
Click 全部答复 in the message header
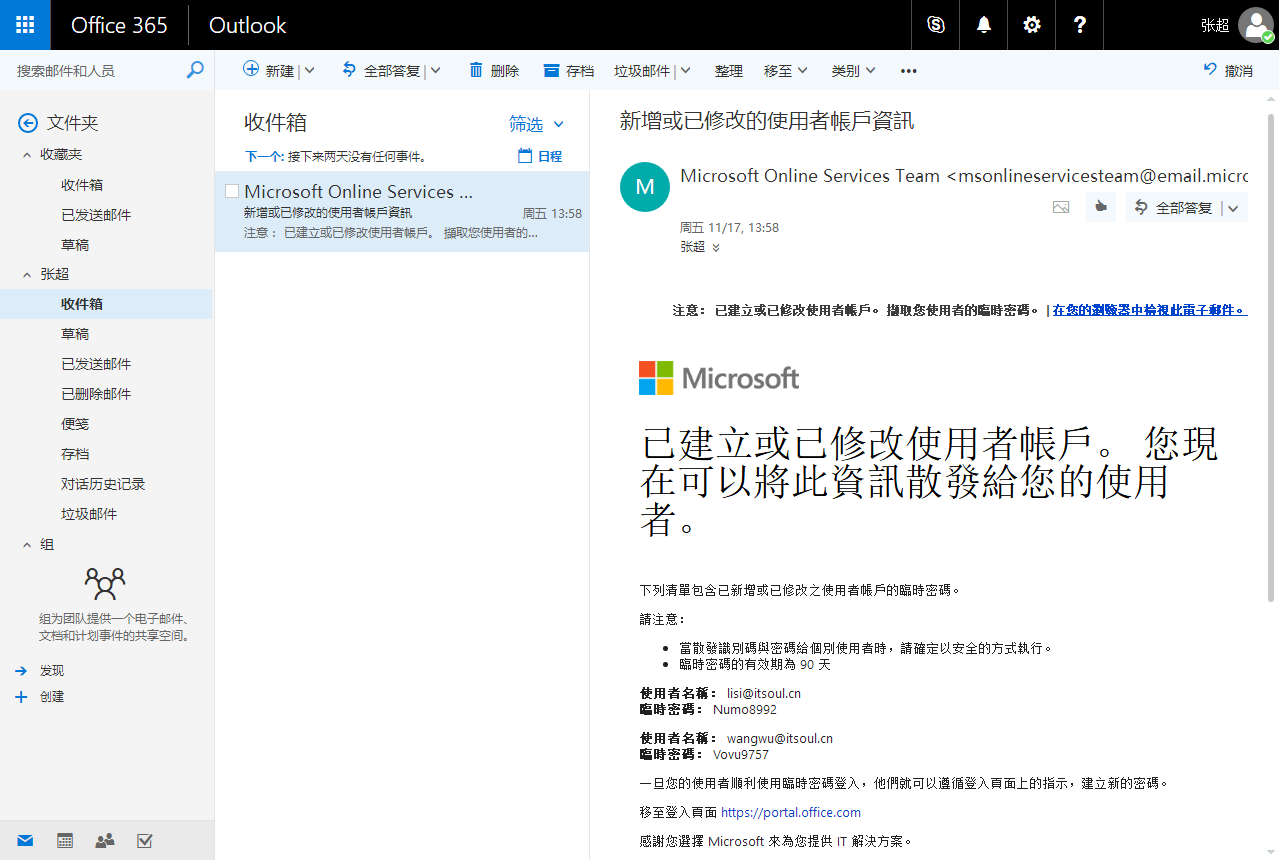pos(1173,207)
